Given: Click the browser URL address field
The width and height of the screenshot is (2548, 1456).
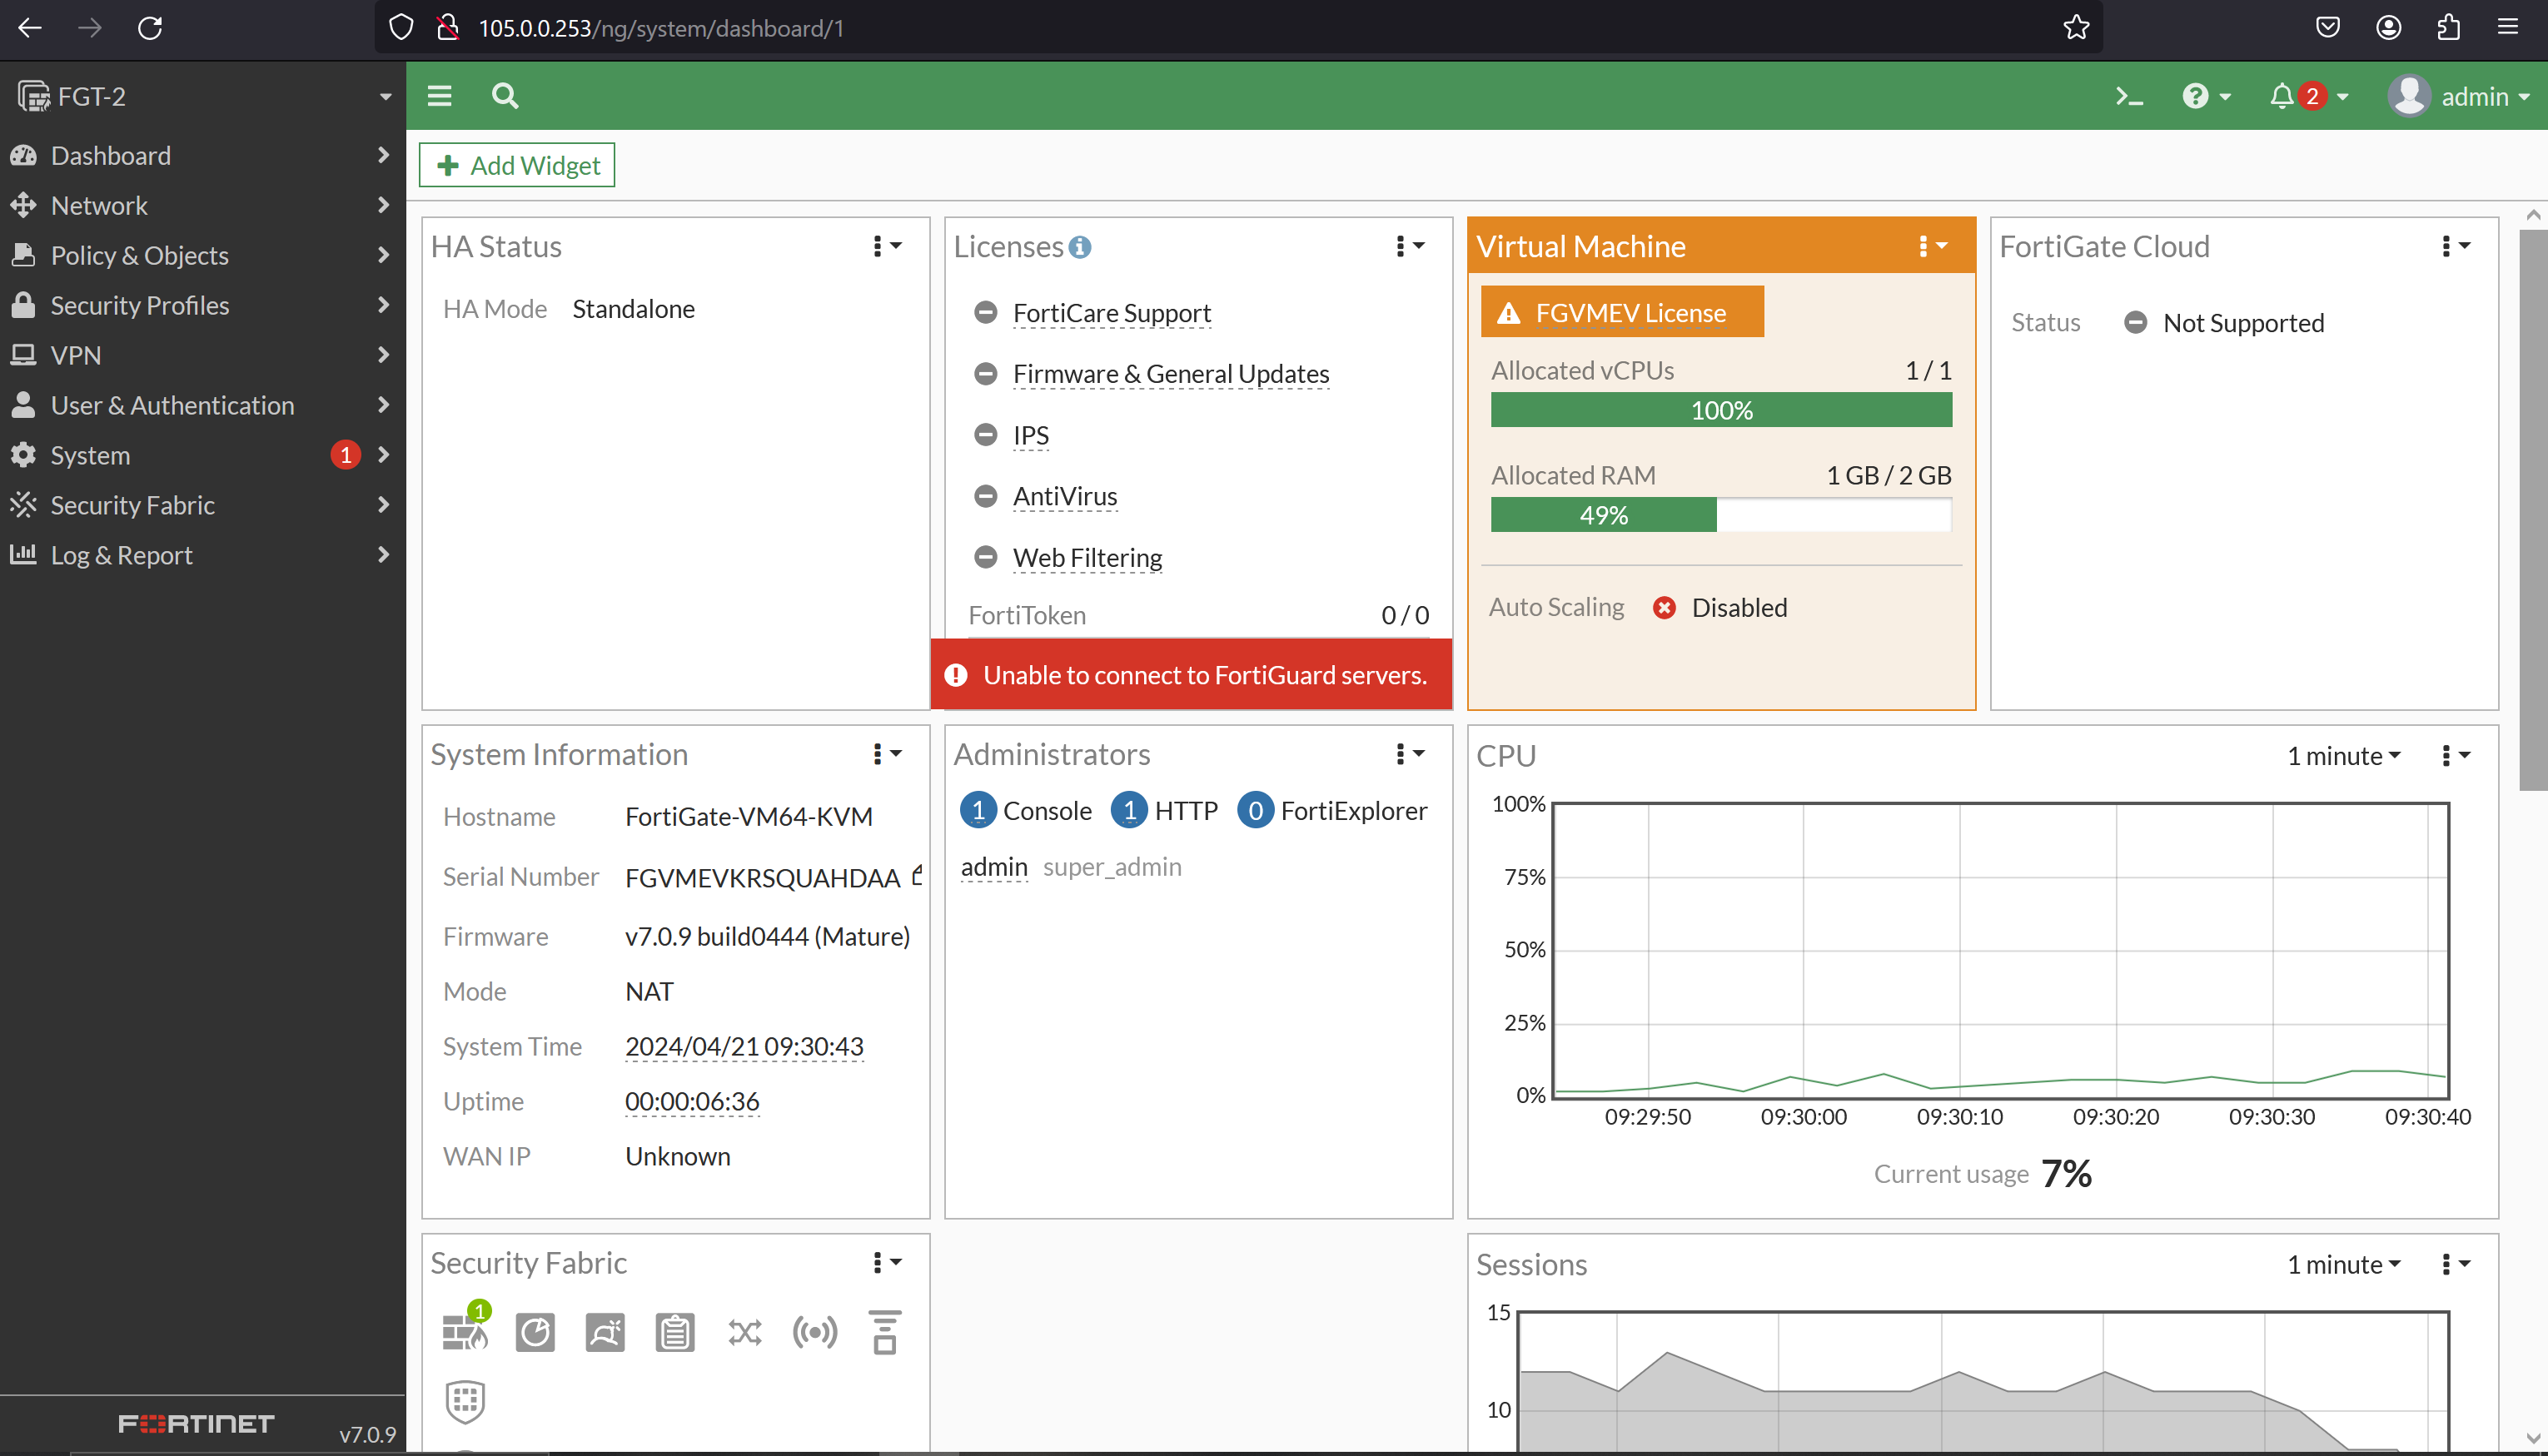Looking at the screenshot, I should [x=1240, y=28].
